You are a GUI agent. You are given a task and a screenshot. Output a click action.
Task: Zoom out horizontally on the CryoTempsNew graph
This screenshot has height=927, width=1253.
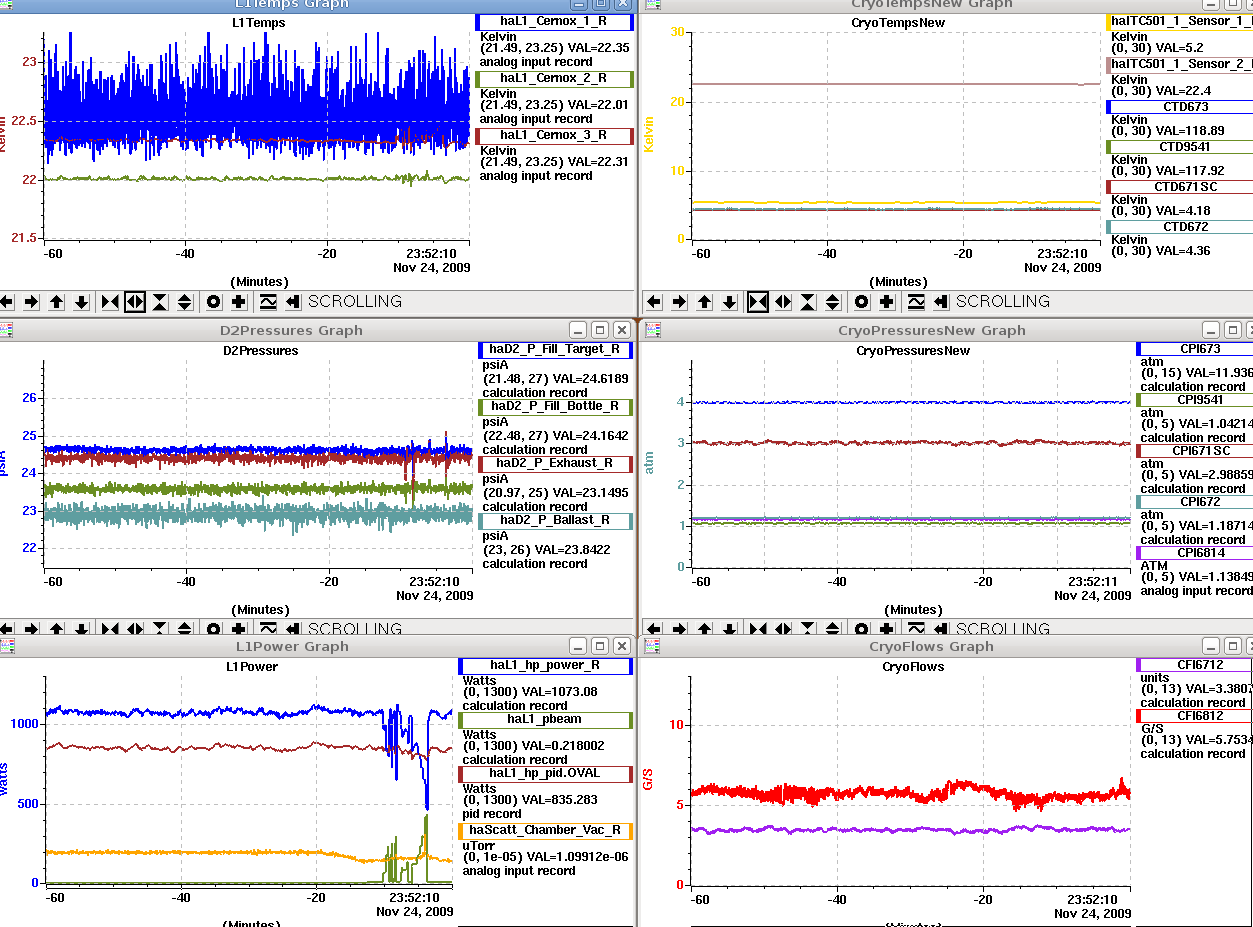[x=783, y=301]
